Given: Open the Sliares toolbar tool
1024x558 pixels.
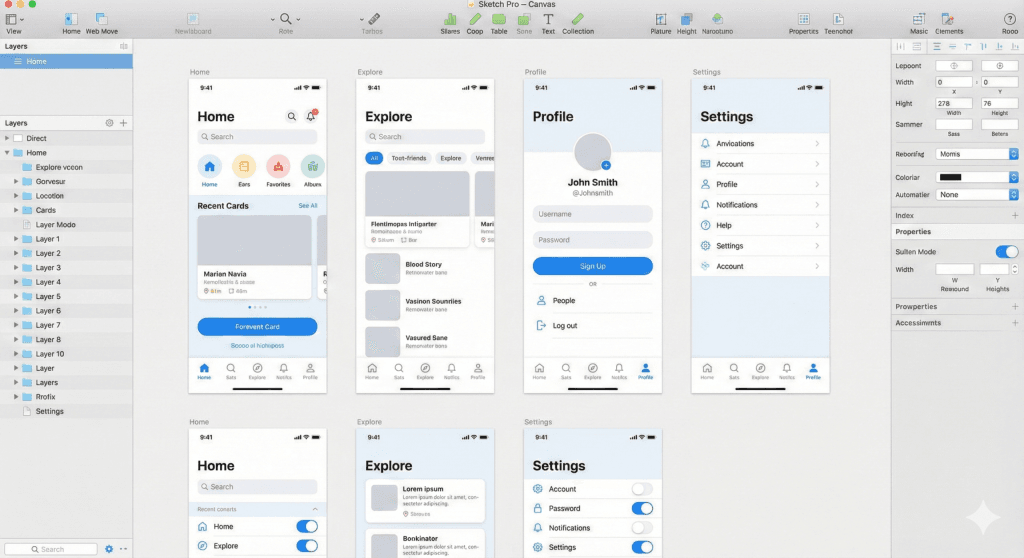Looking at the screenshot, I should point(450,20).
